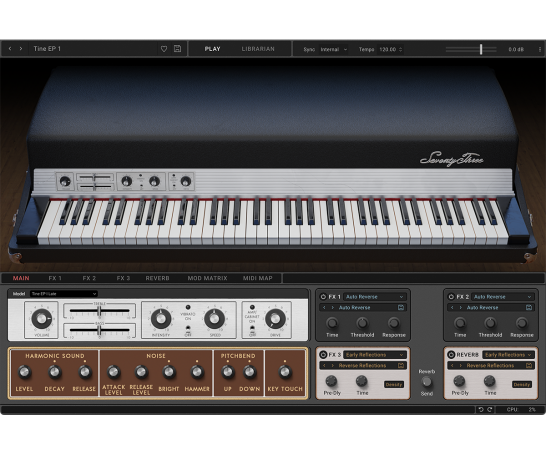Switch to the MOD MATRIX tab
The width and height of the screenshot is (546, 455).
click(x=207, y=278)
